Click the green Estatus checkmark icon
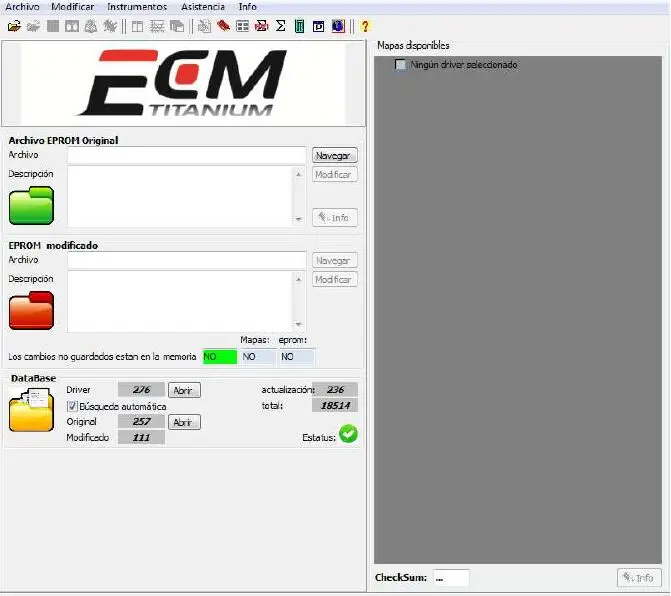The image size is (671, 596). point(348,434)
